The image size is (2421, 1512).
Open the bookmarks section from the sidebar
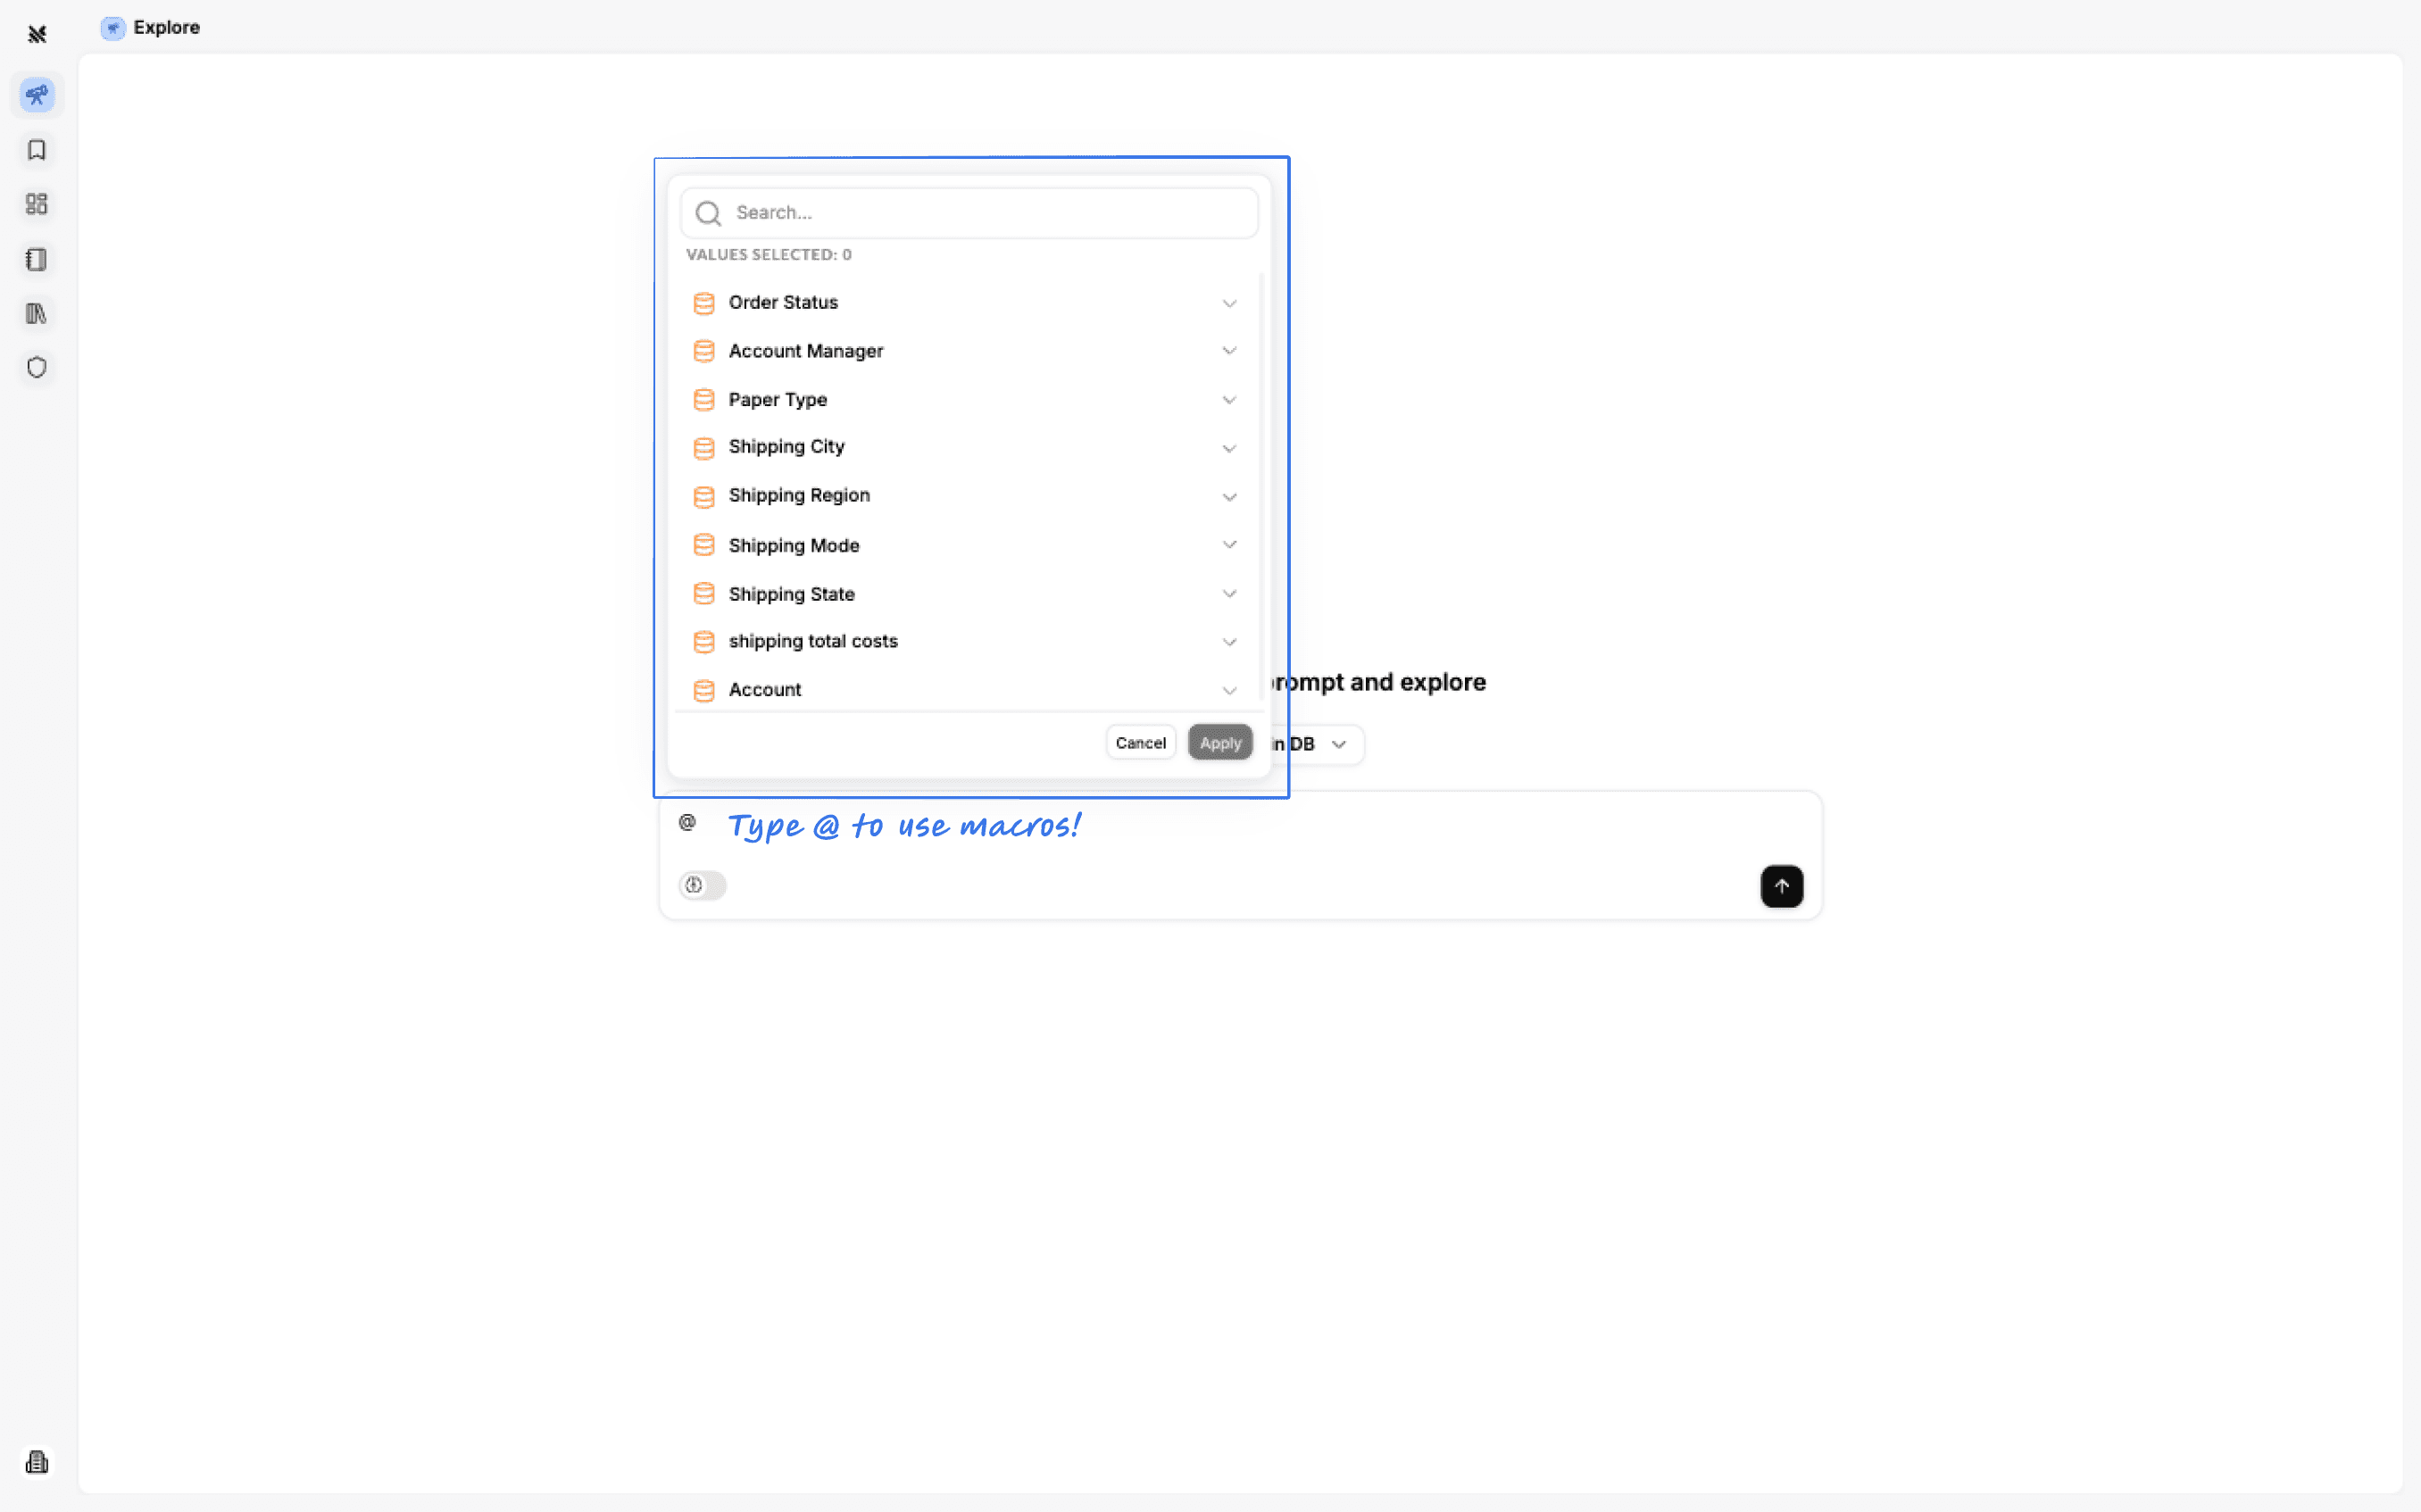coord(37,150)
